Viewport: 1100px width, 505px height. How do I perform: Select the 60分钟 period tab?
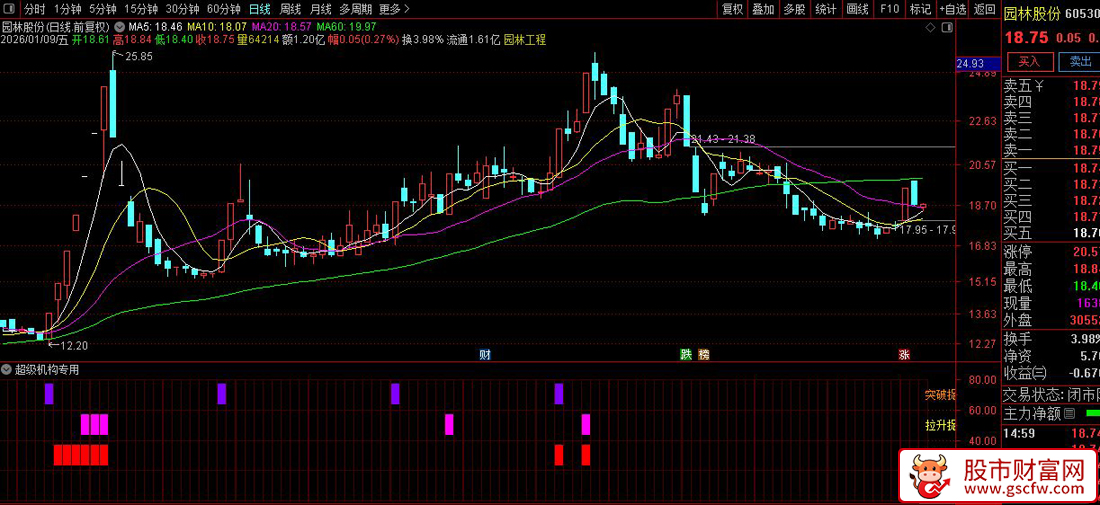pyautogui.click(x=224, y=9)
